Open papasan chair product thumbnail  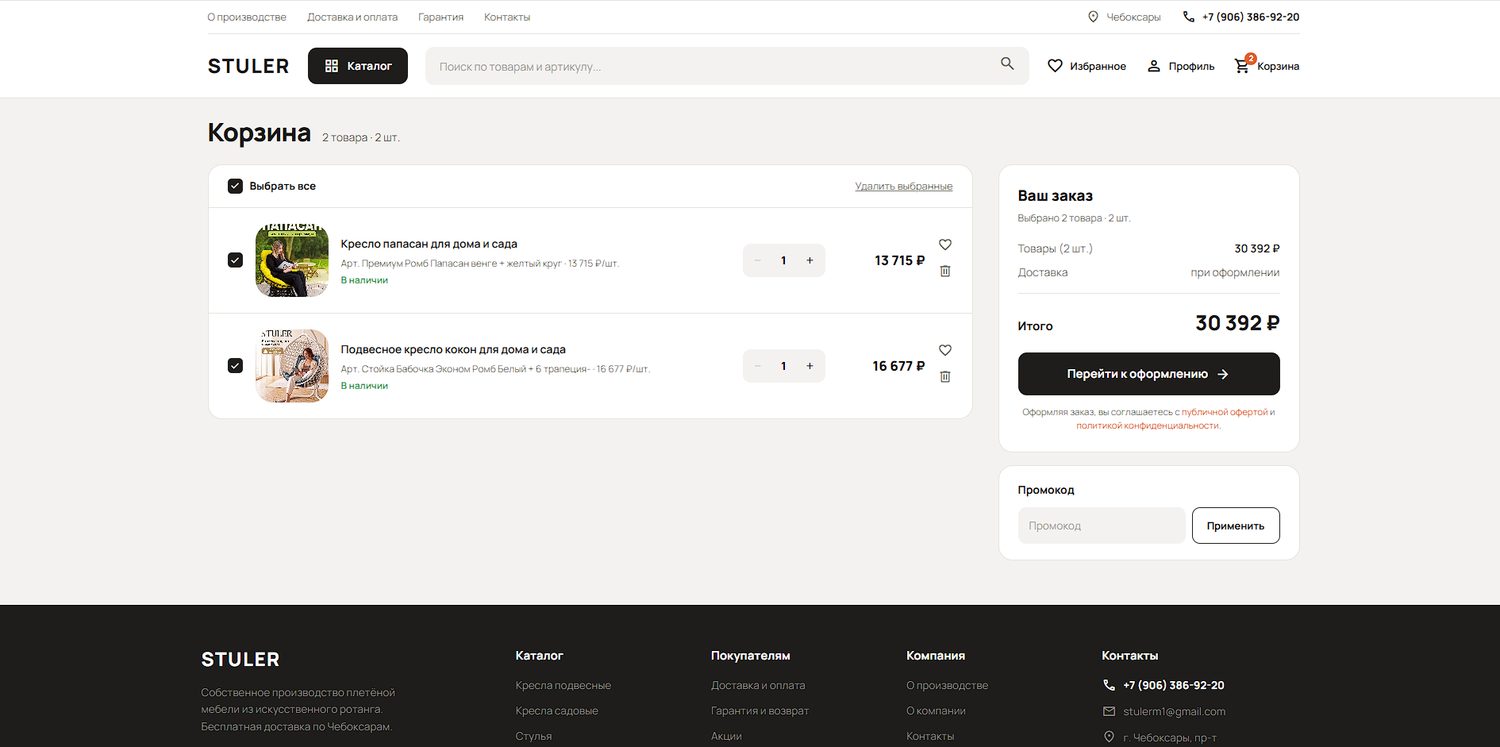pyautogui.click(x=292, y=260)
